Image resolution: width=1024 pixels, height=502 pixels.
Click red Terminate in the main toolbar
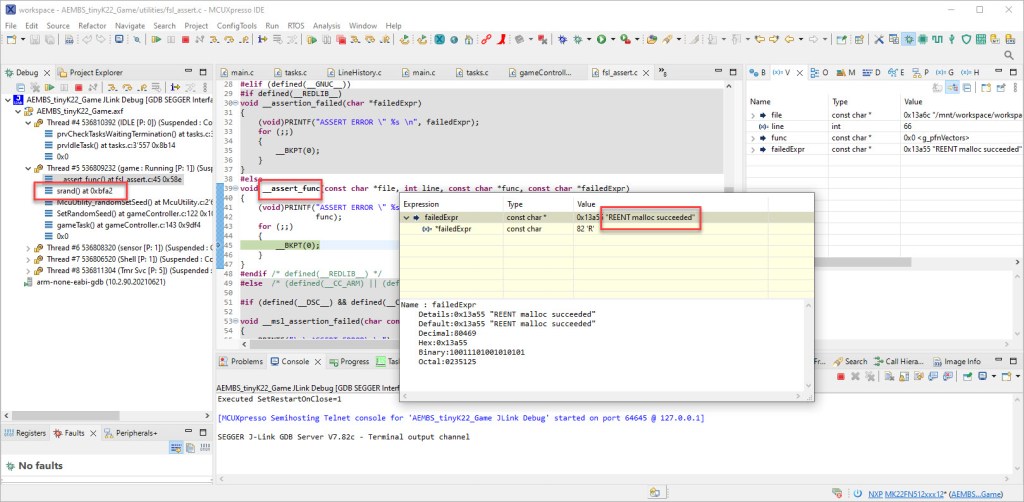(185, 40)
